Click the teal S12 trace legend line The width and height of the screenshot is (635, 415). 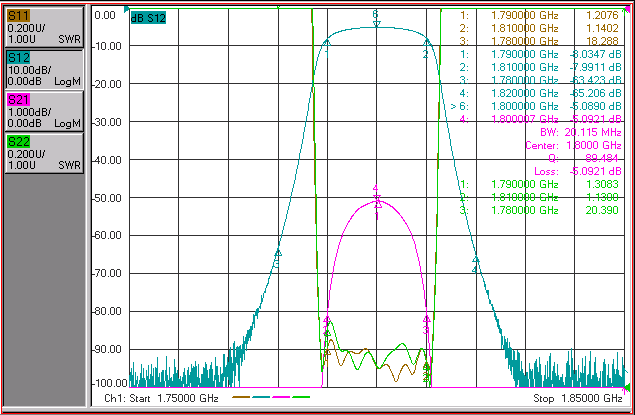pyautogui.click(x=261, y=397)
